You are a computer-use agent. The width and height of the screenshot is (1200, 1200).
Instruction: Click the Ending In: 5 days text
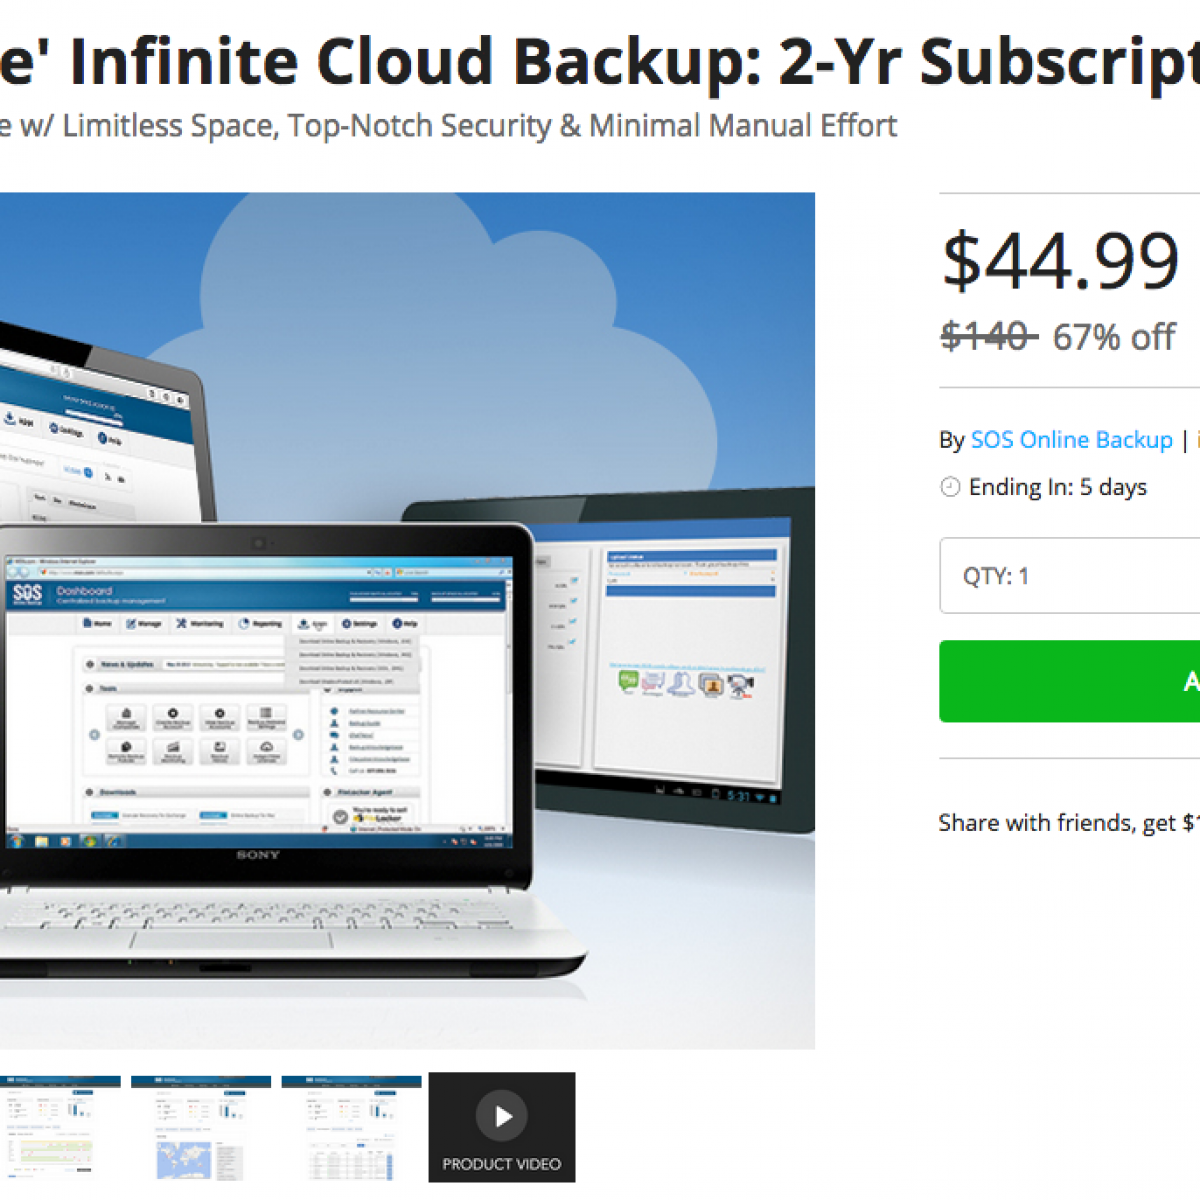[1058, 487]
